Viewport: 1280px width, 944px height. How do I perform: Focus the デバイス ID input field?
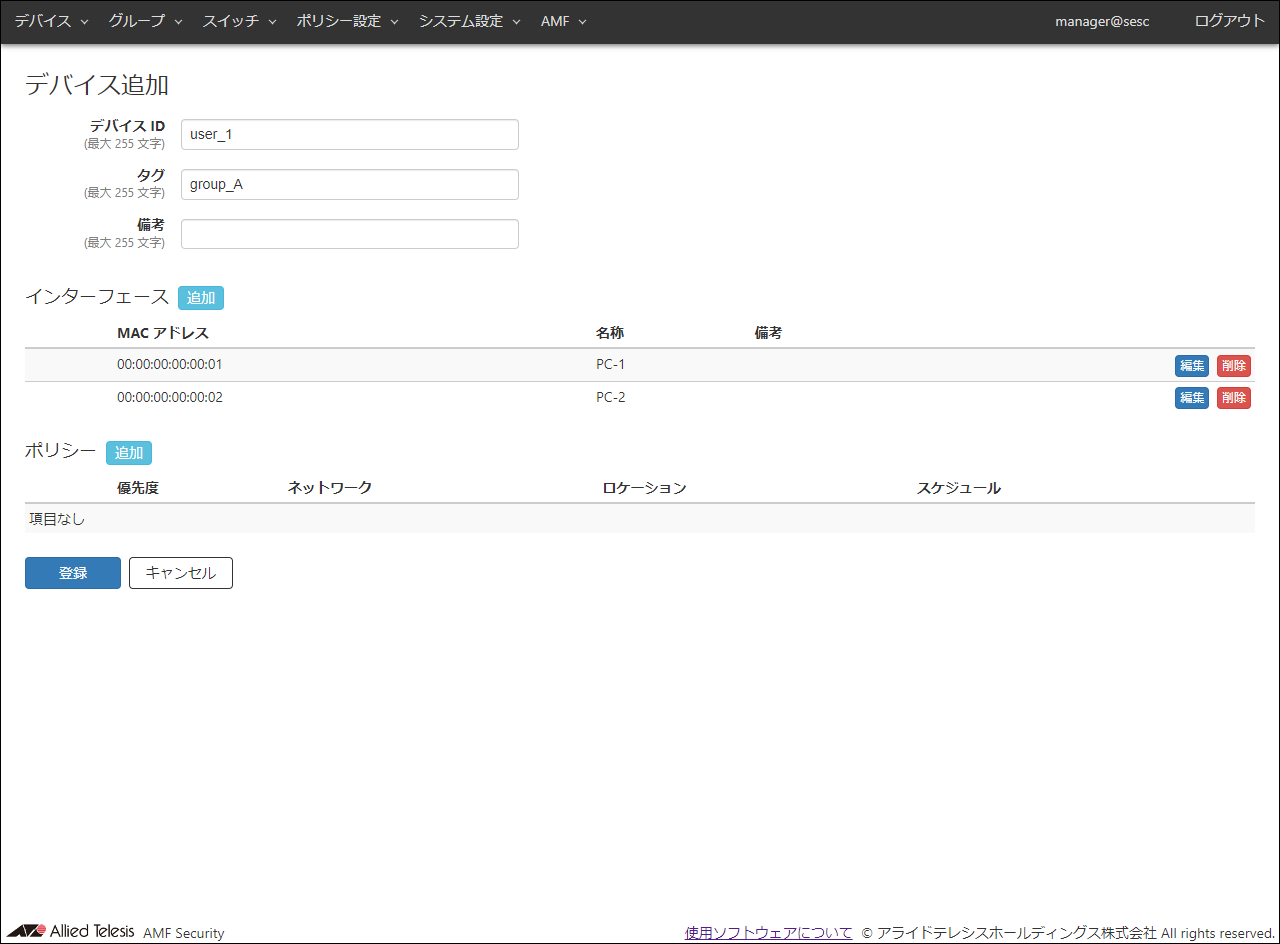click(x=349, y=134)
